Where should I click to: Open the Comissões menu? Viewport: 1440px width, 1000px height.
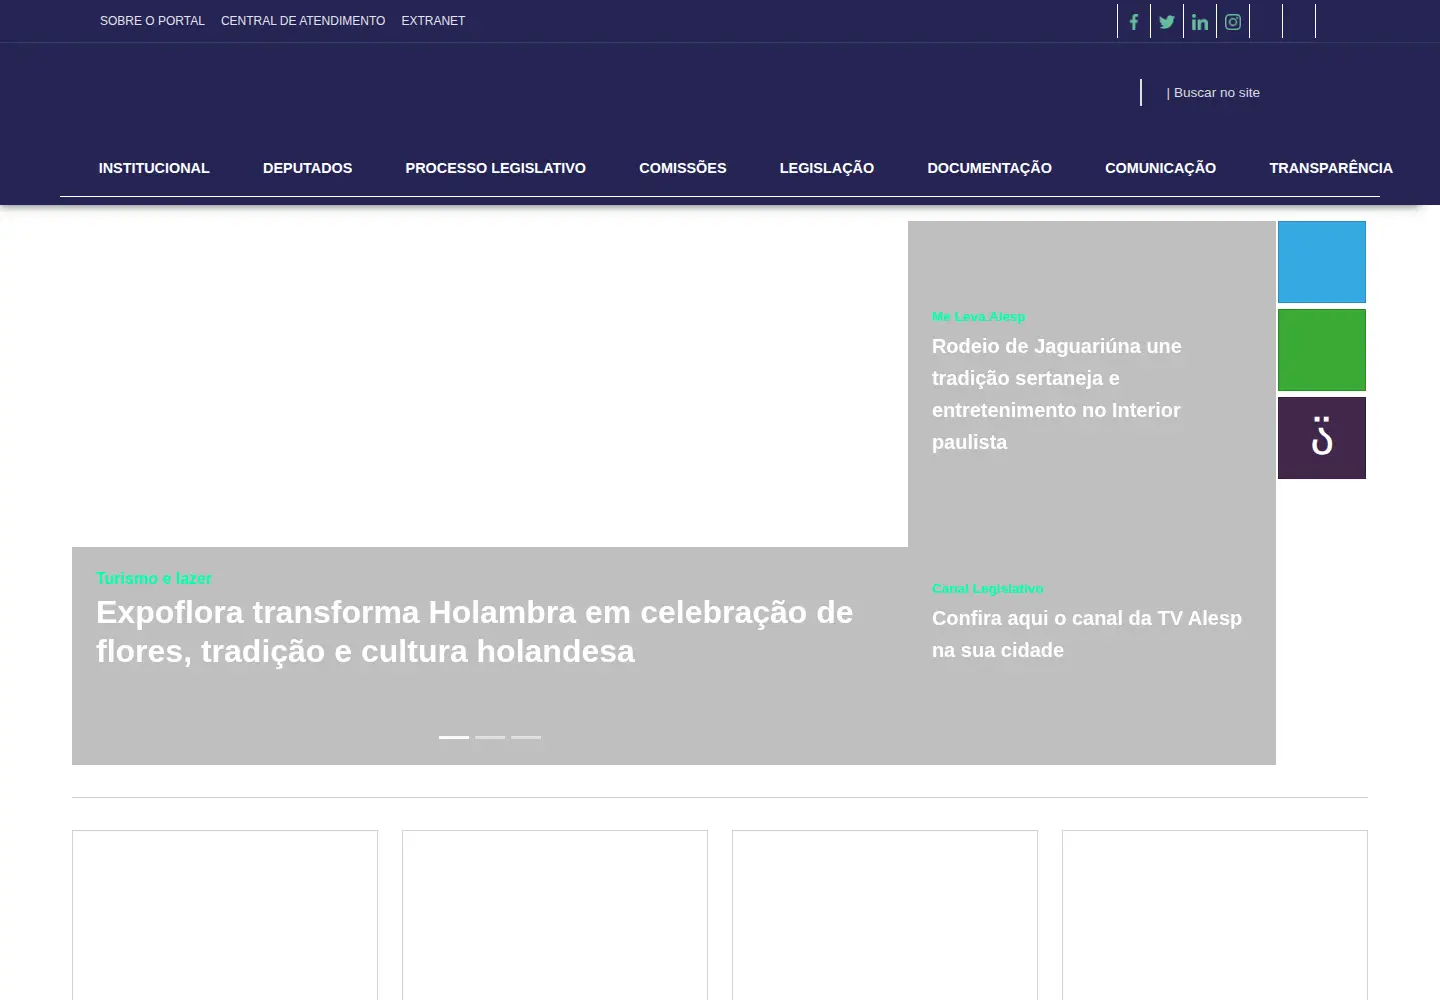pos(683,168)
